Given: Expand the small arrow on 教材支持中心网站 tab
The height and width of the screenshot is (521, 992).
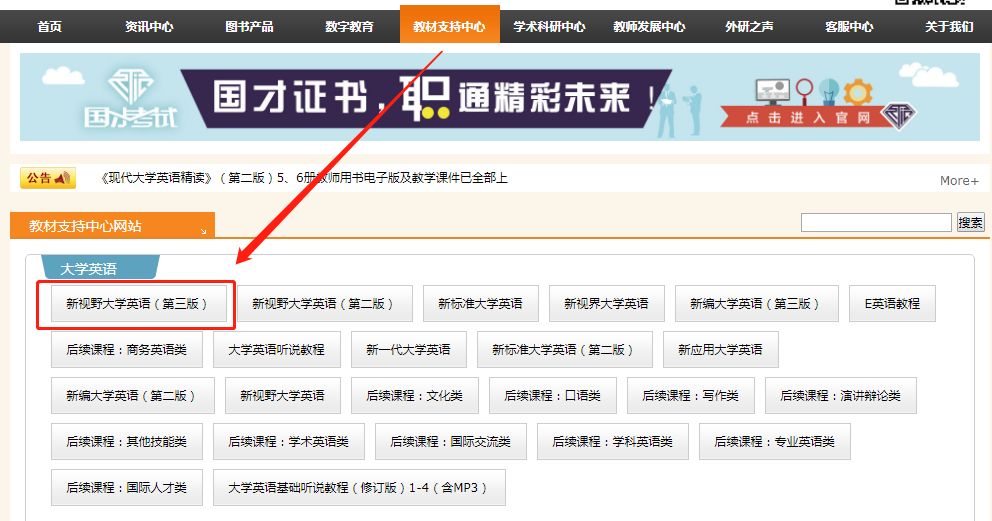Looking at the screenshot, I should tap(204, 231).
